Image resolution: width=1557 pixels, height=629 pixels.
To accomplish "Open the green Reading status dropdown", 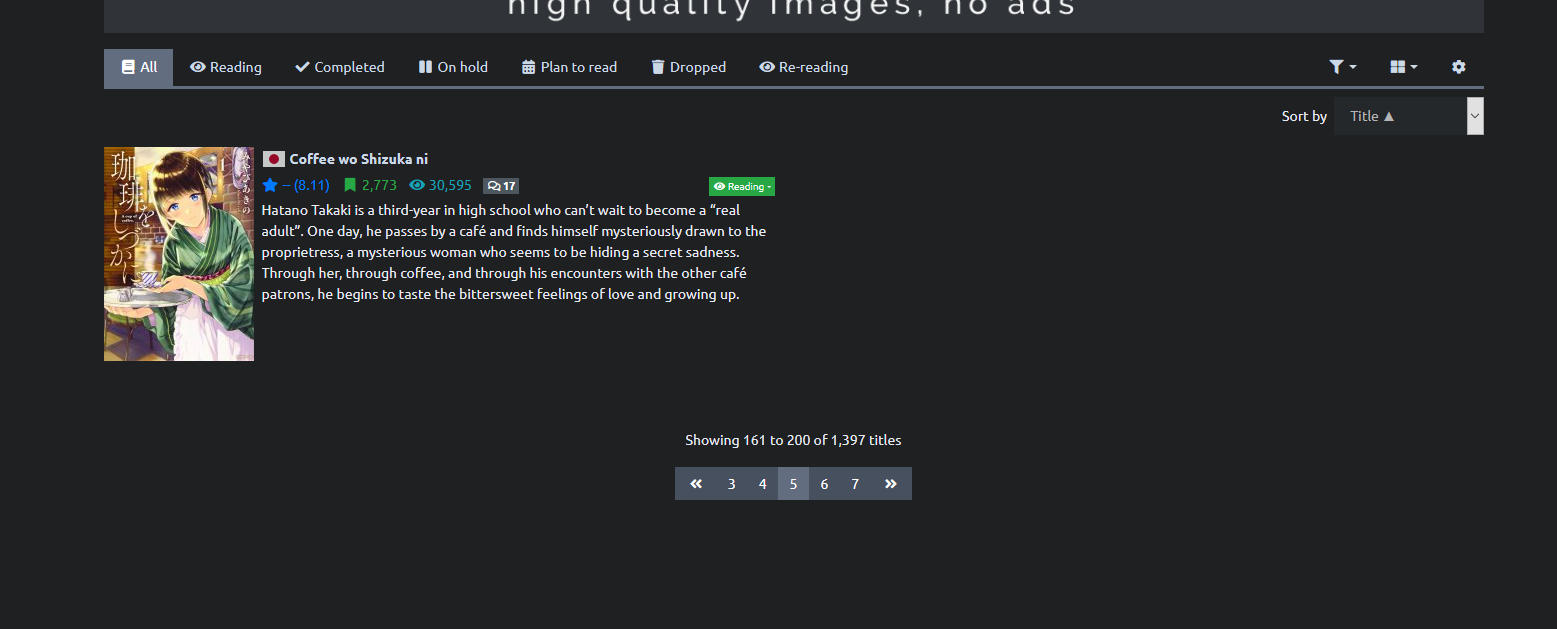I will click(742, 187).
